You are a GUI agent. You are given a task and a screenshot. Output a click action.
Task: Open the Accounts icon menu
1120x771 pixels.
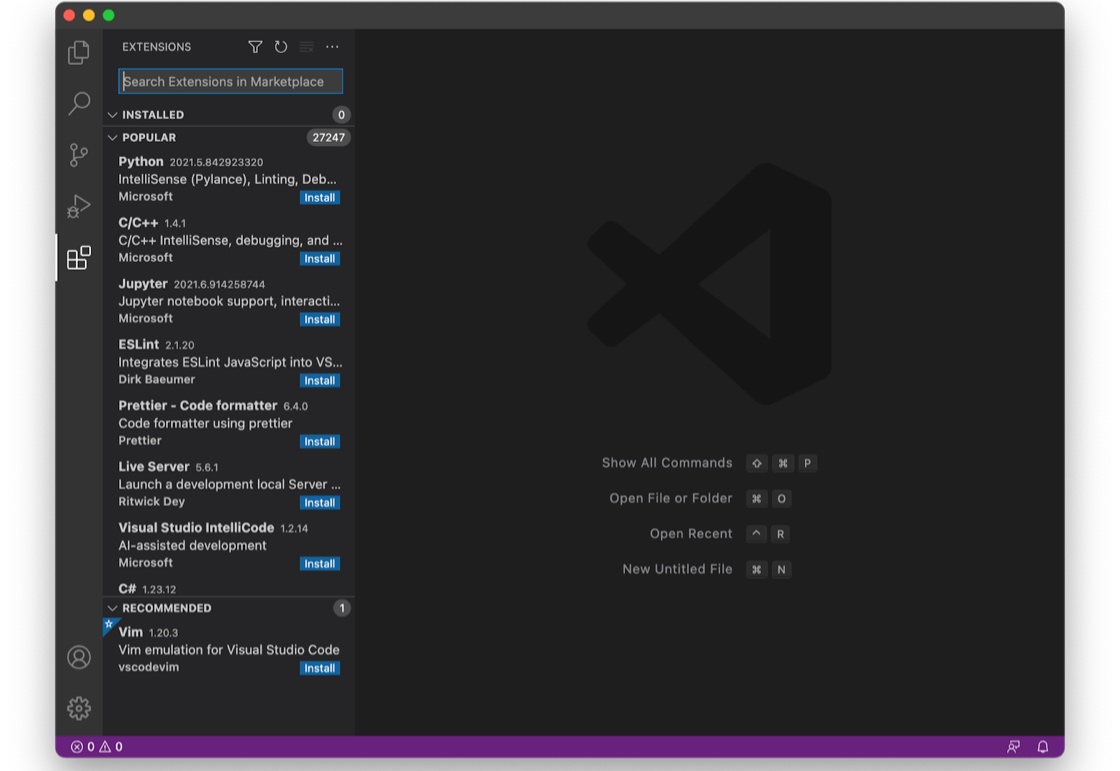point(79,657)
